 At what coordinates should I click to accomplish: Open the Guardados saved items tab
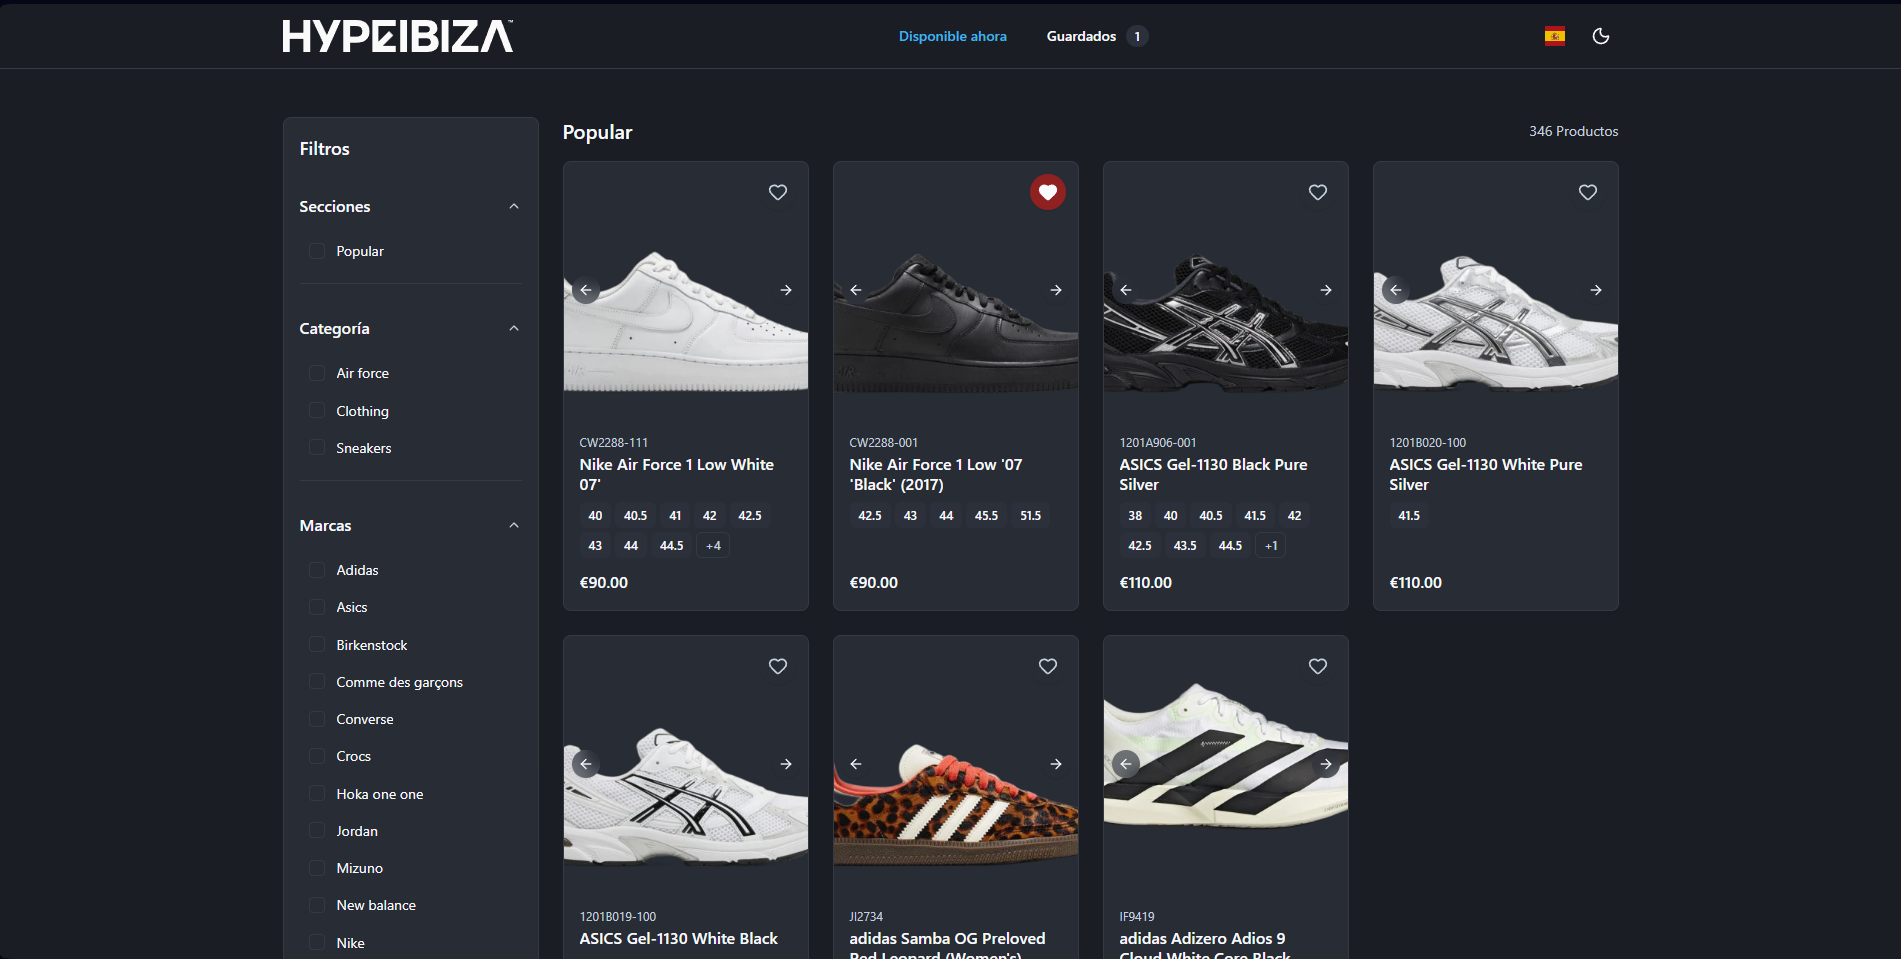tap(1081, 36)
